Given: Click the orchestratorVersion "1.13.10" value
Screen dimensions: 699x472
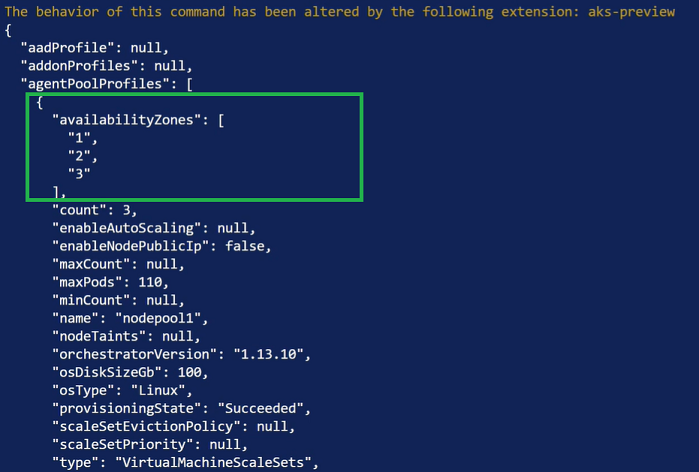Looking at the screenshot, I should click(x=268, y=354).
